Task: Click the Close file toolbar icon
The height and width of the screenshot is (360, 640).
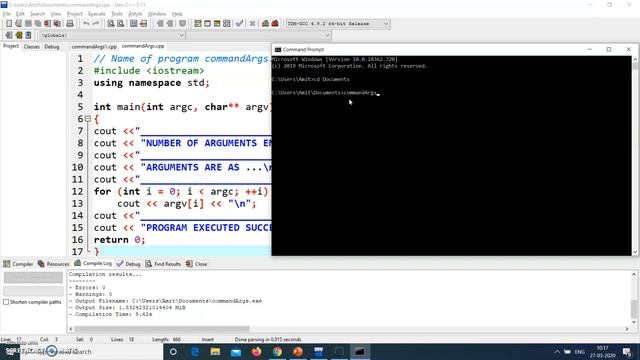Action: point(48,24)
